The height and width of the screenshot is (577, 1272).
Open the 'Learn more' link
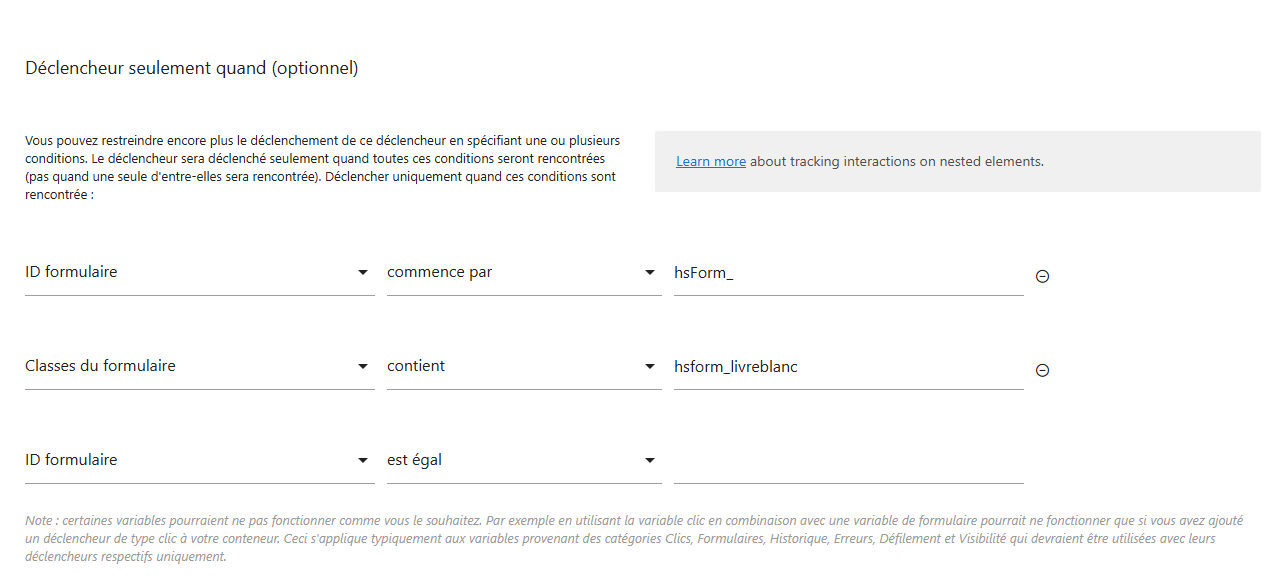(x=711, y=162)
